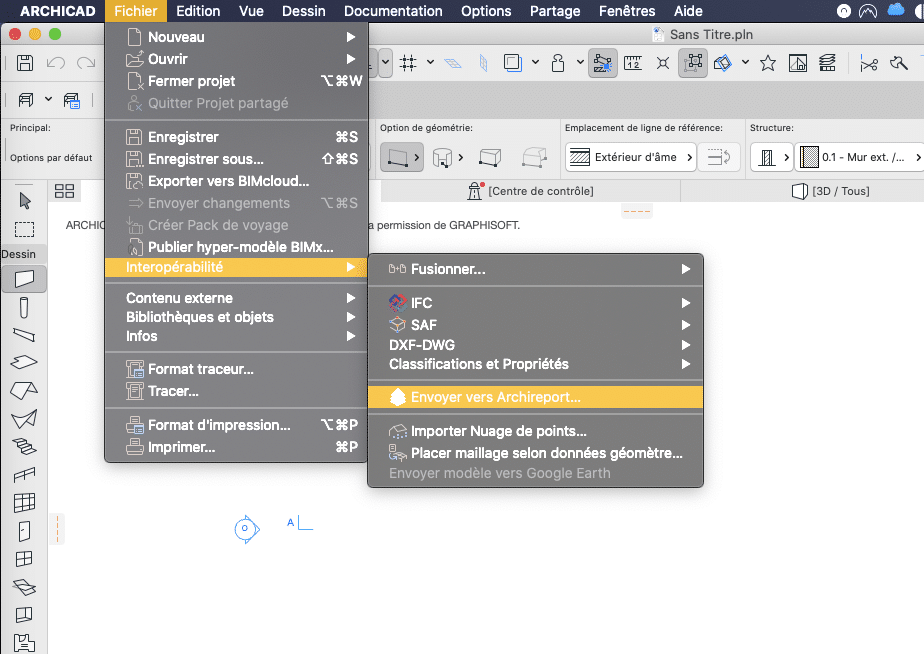Toggle the highlighted group suspend toolbar button
Viewport: 924px width, 654px height.
[692, 63]
